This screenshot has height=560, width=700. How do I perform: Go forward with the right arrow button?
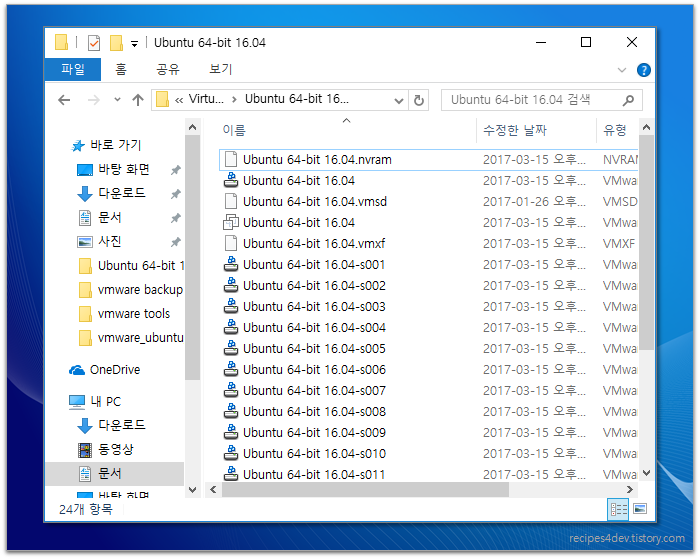pos(94,100)
